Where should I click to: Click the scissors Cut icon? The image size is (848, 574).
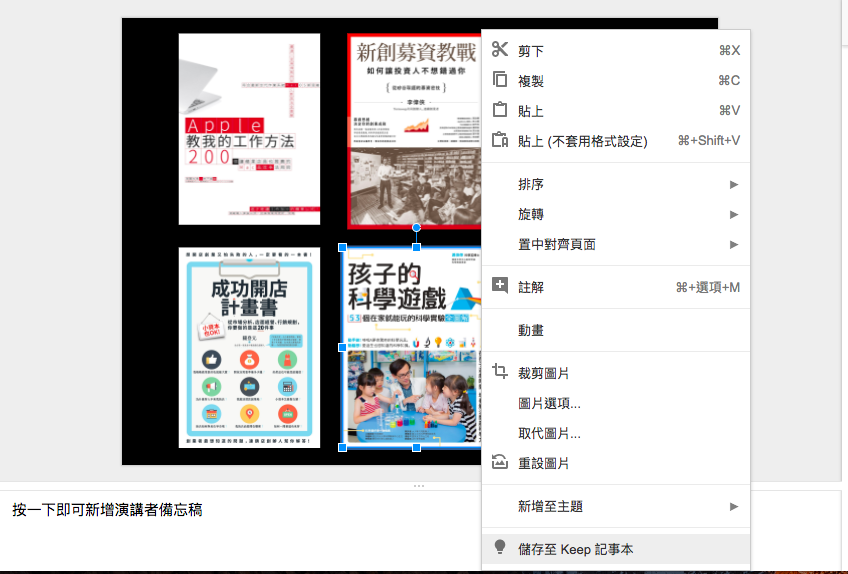500,50
